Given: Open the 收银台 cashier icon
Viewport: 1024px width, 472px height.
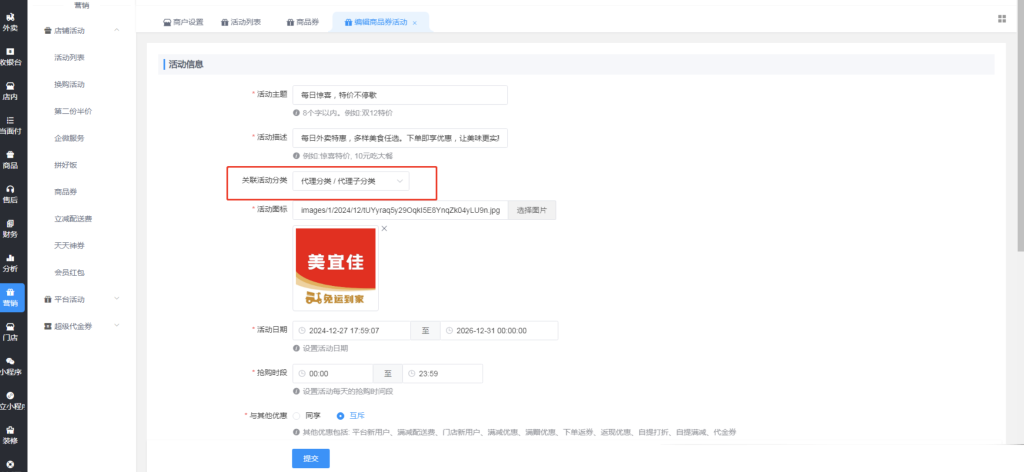Looking at the screenshot, I should (x=10, y=56).
